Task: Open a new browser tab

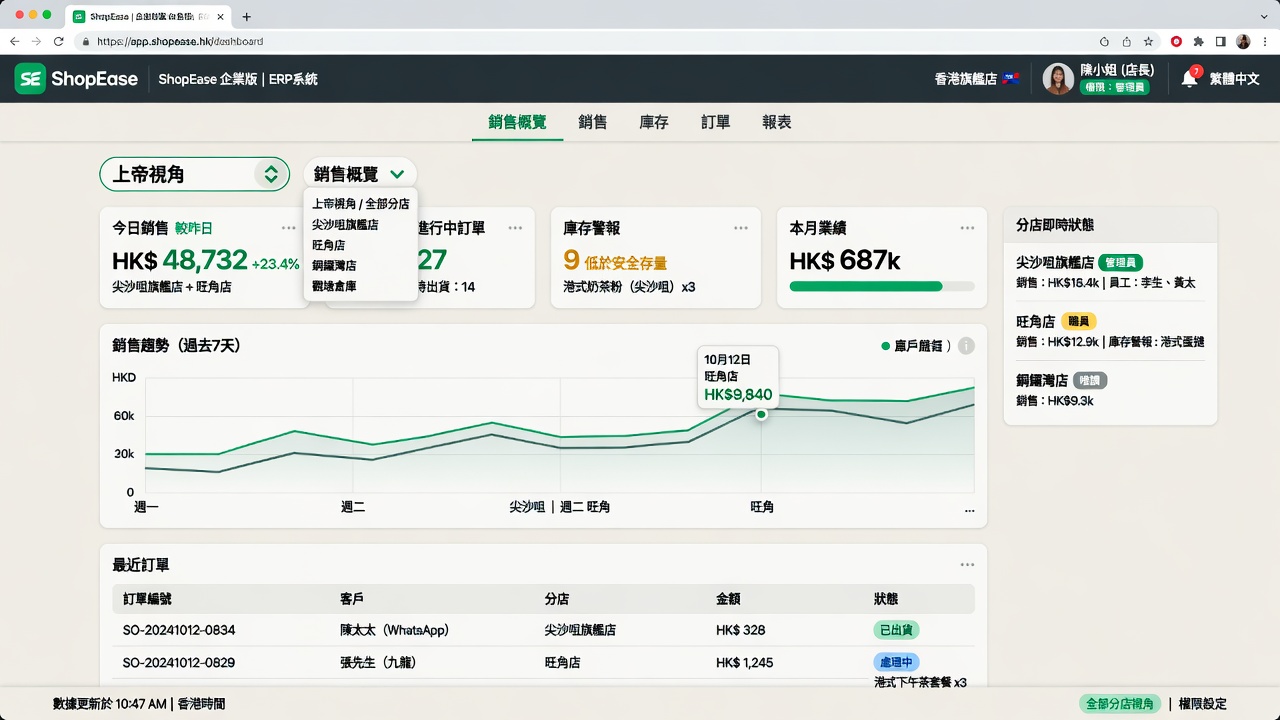Action: pos(247,16)
